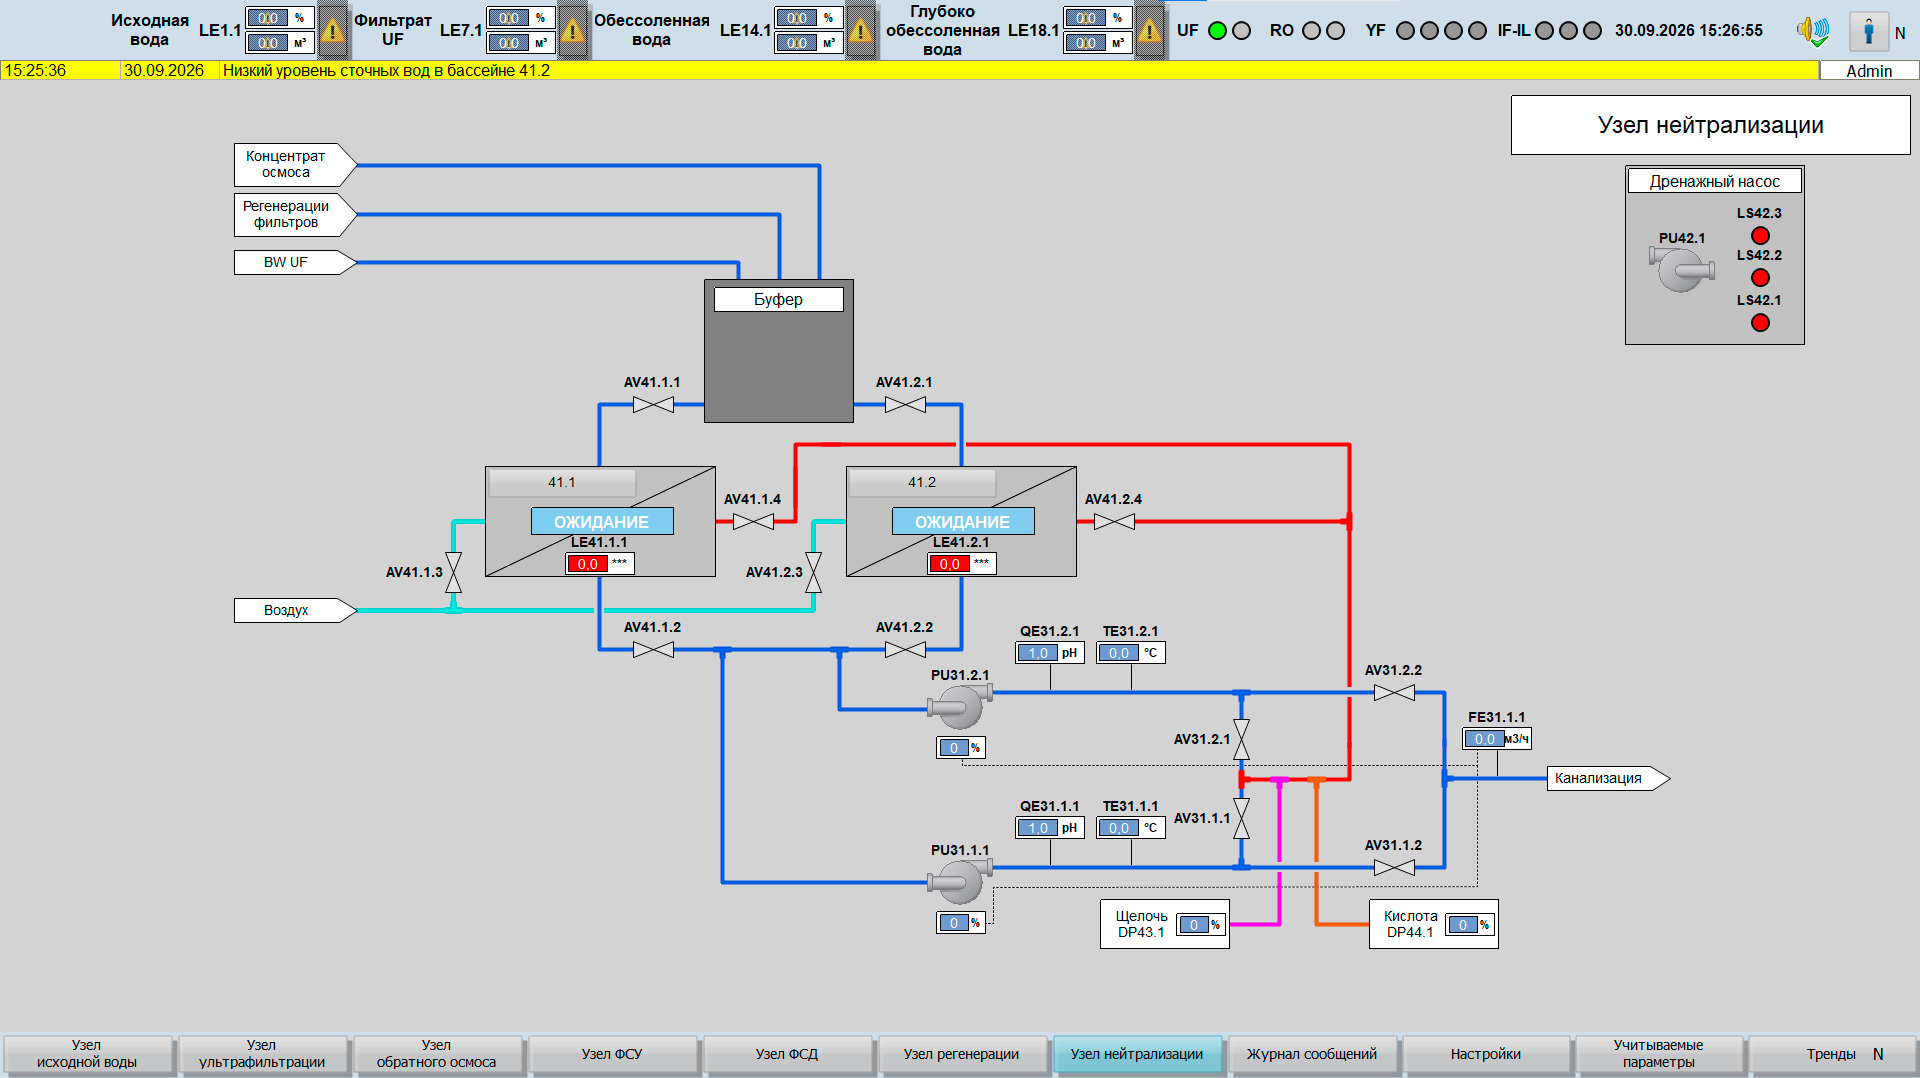Image resolution: width=1920 pixels, height=1078 pixels.
Task: Open the Тренды tab
Action: tap(1831, 1054)
